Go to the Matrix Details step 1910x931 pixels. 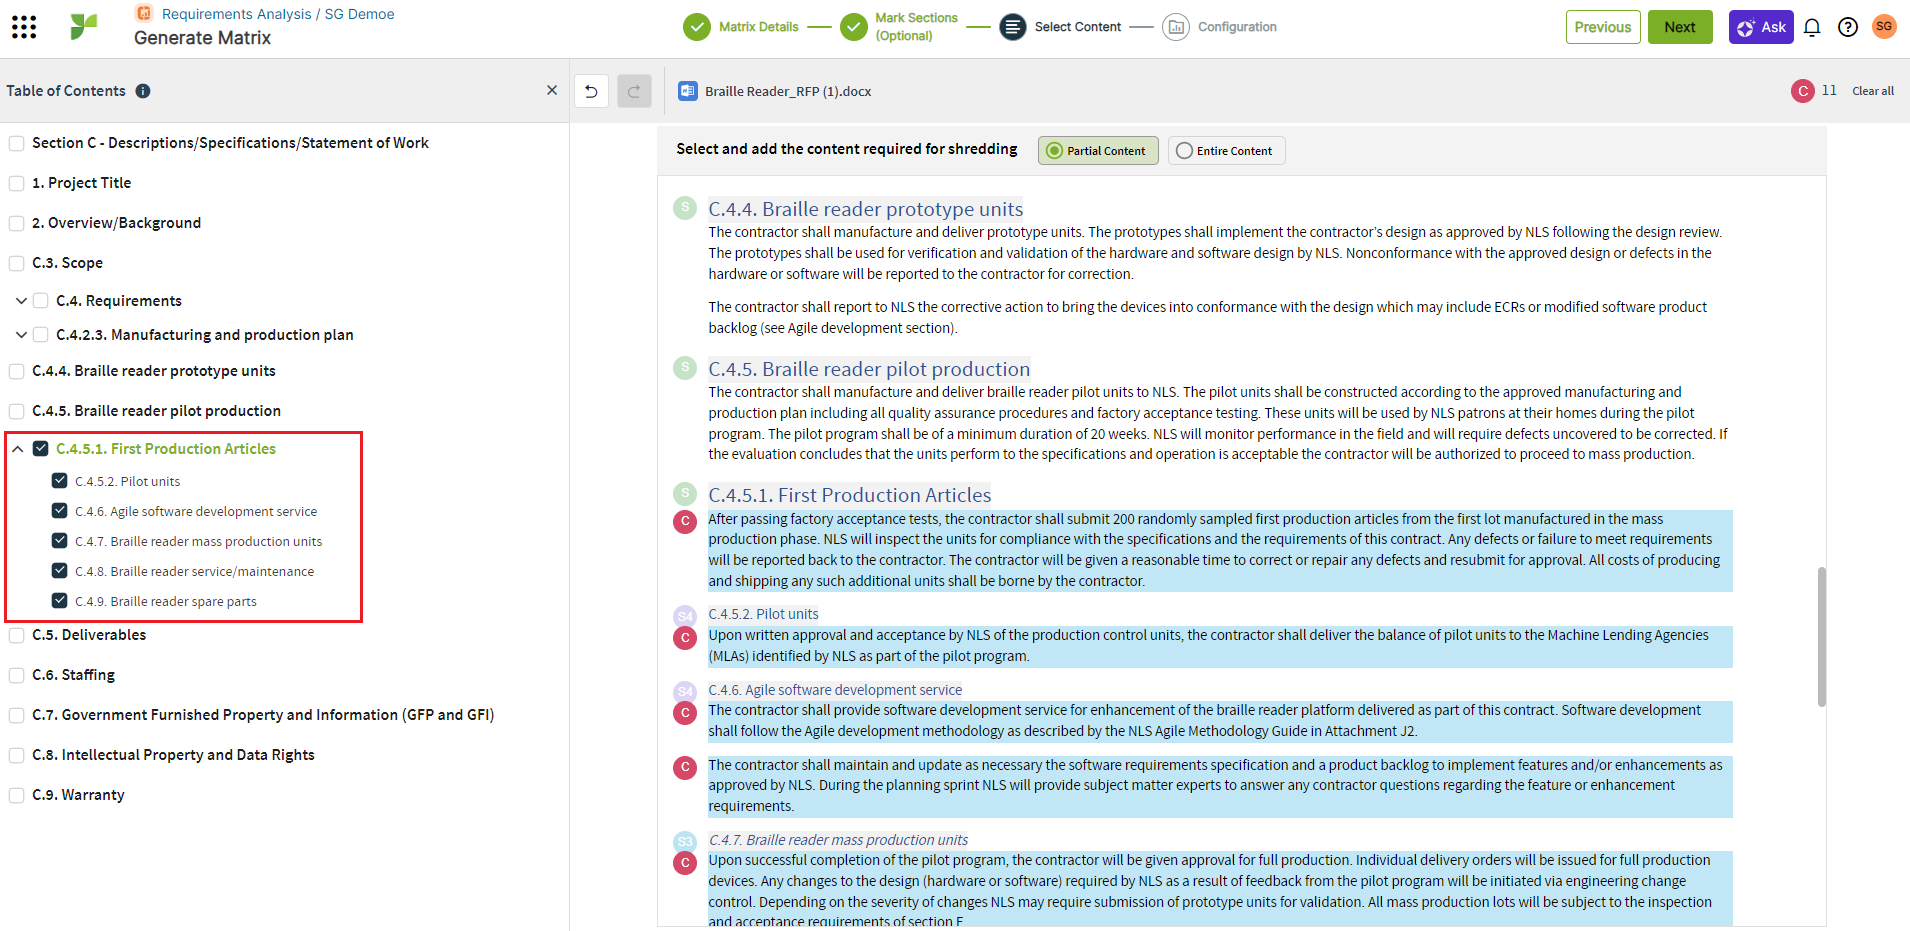pyautogui.click(x=758, y=27)
